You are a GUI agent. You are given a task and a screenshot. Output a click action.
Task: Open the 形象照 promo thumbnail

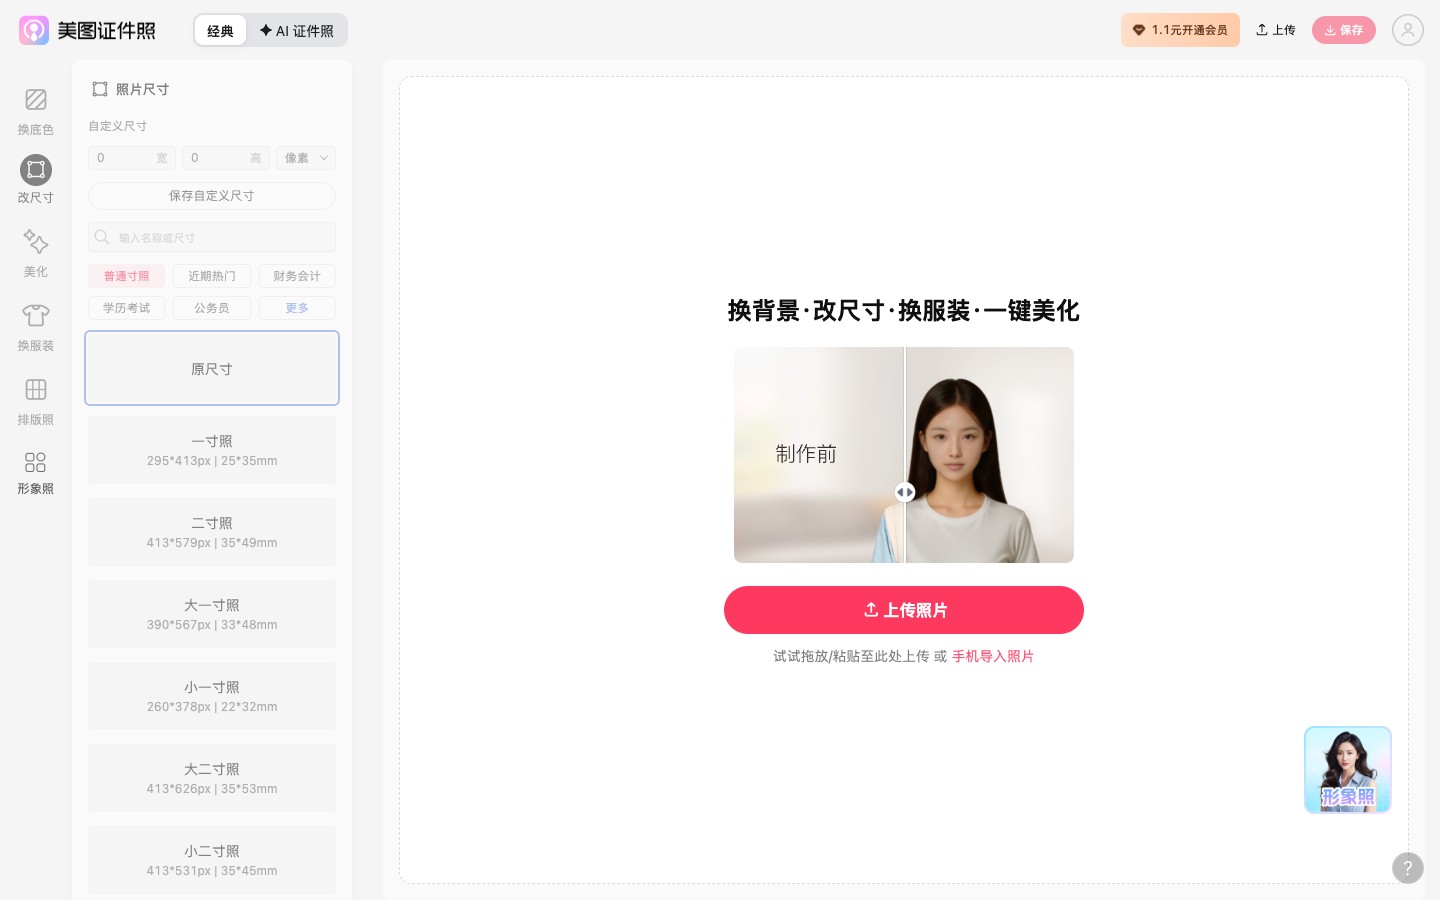(x=1348, y=770)
